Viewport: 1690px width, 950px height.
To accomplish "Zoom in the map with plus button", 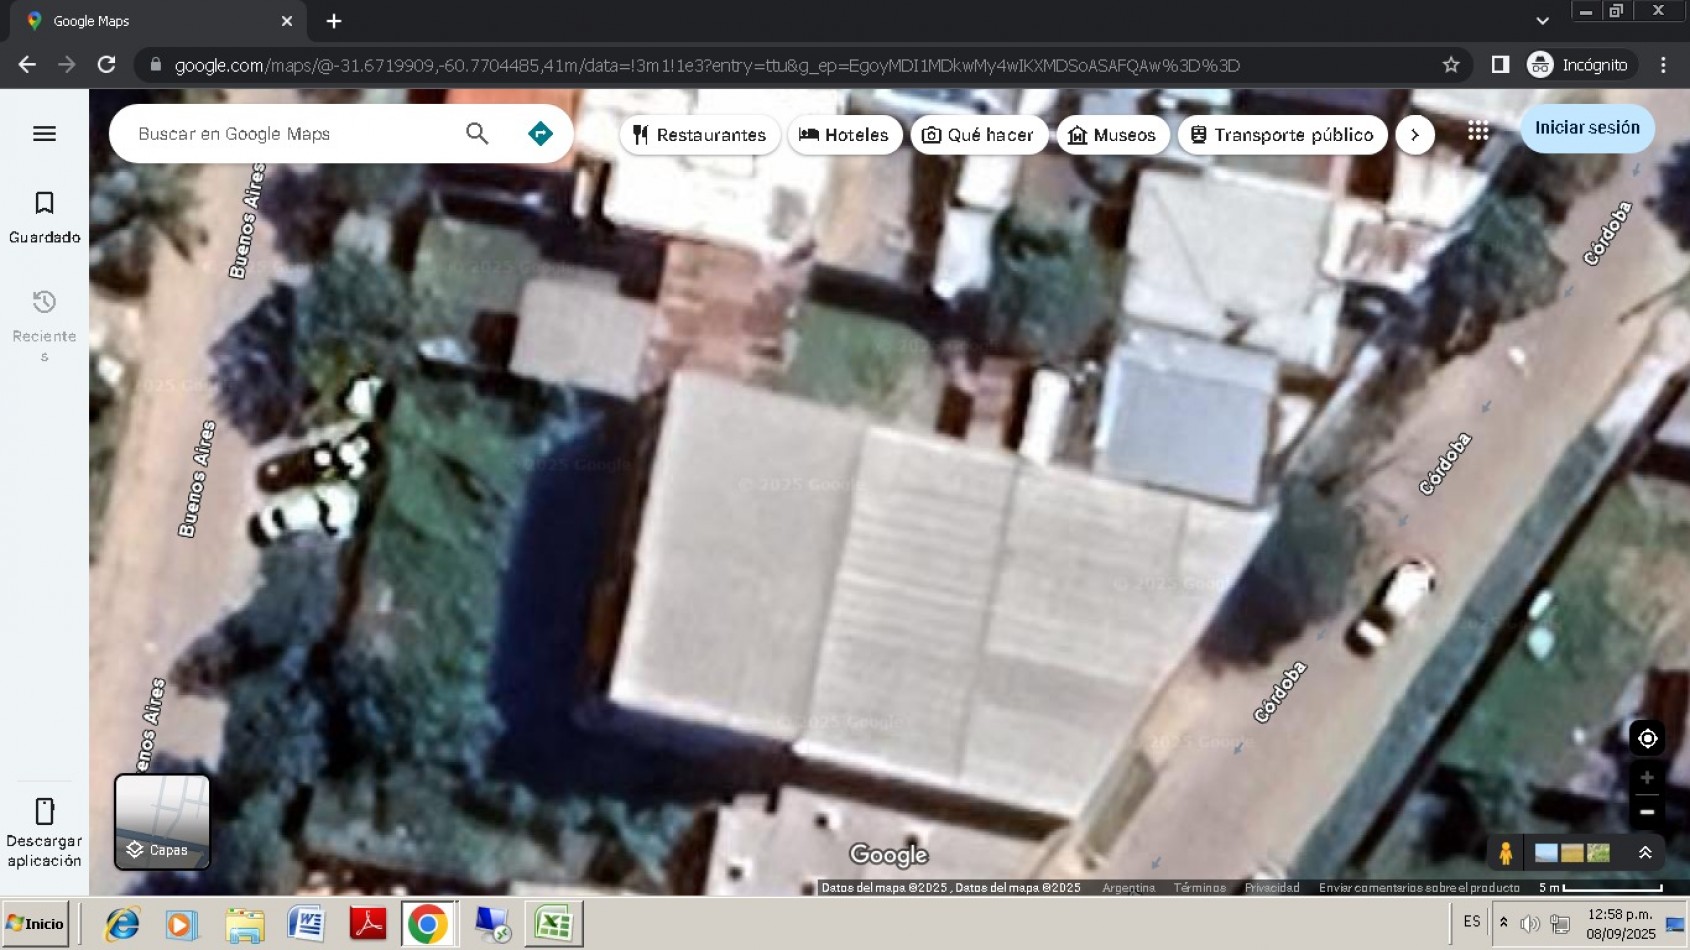I will [x=1647, y=778].
